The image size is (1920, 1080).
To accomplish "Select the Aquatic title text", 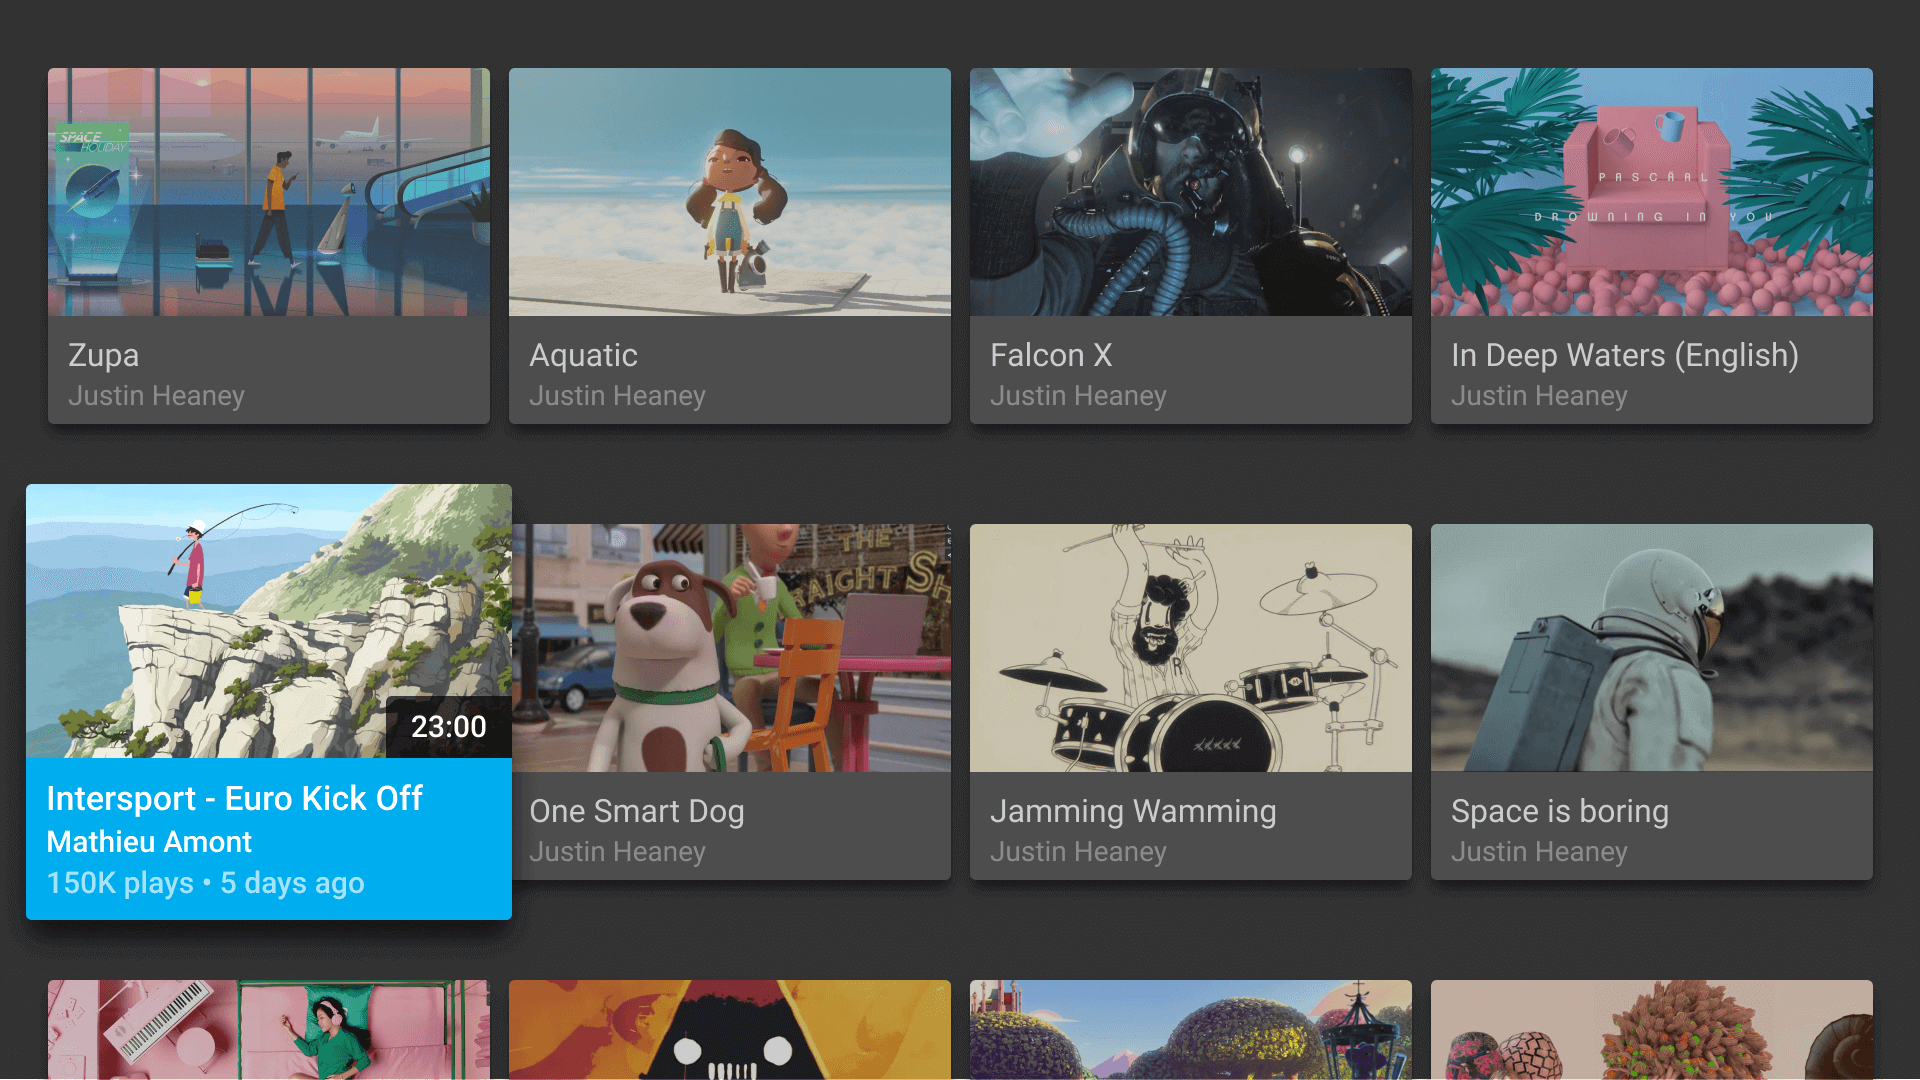I will coord(583,355).
